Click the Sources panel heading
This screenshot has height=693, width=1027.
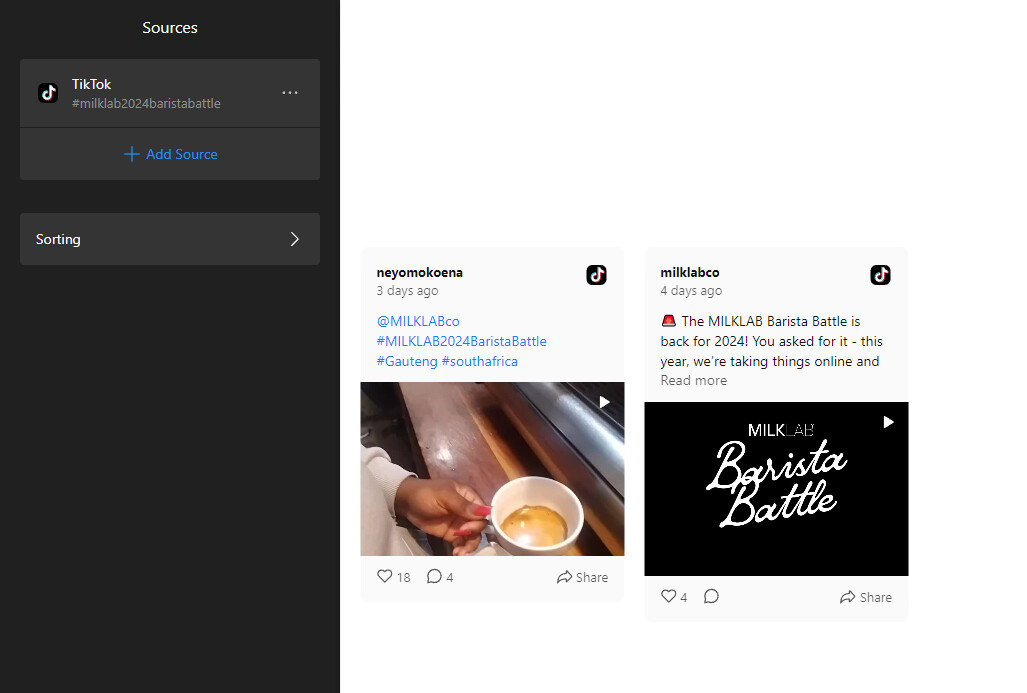point(170,28)
